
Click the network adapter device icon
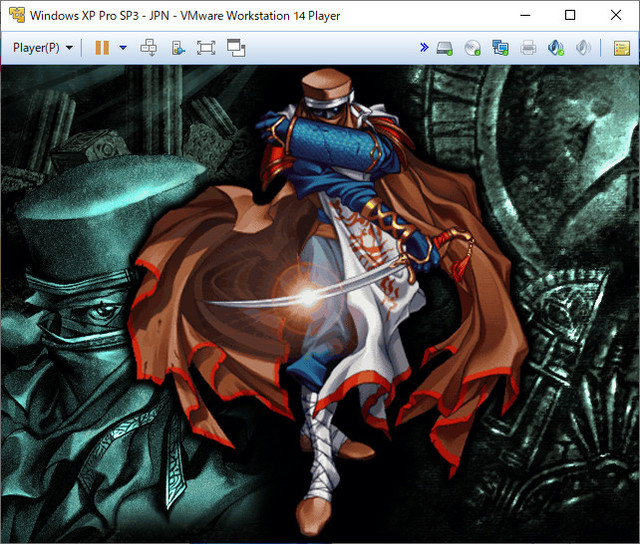click(500, 48)
